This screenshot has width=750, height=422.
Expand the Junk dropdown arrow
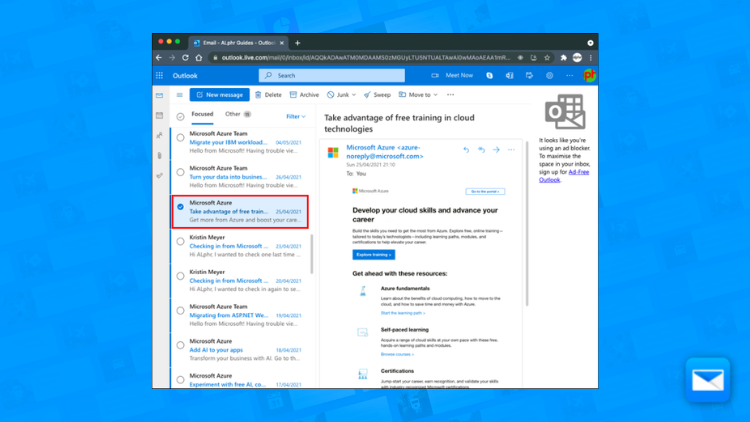[x=354, y=95]
